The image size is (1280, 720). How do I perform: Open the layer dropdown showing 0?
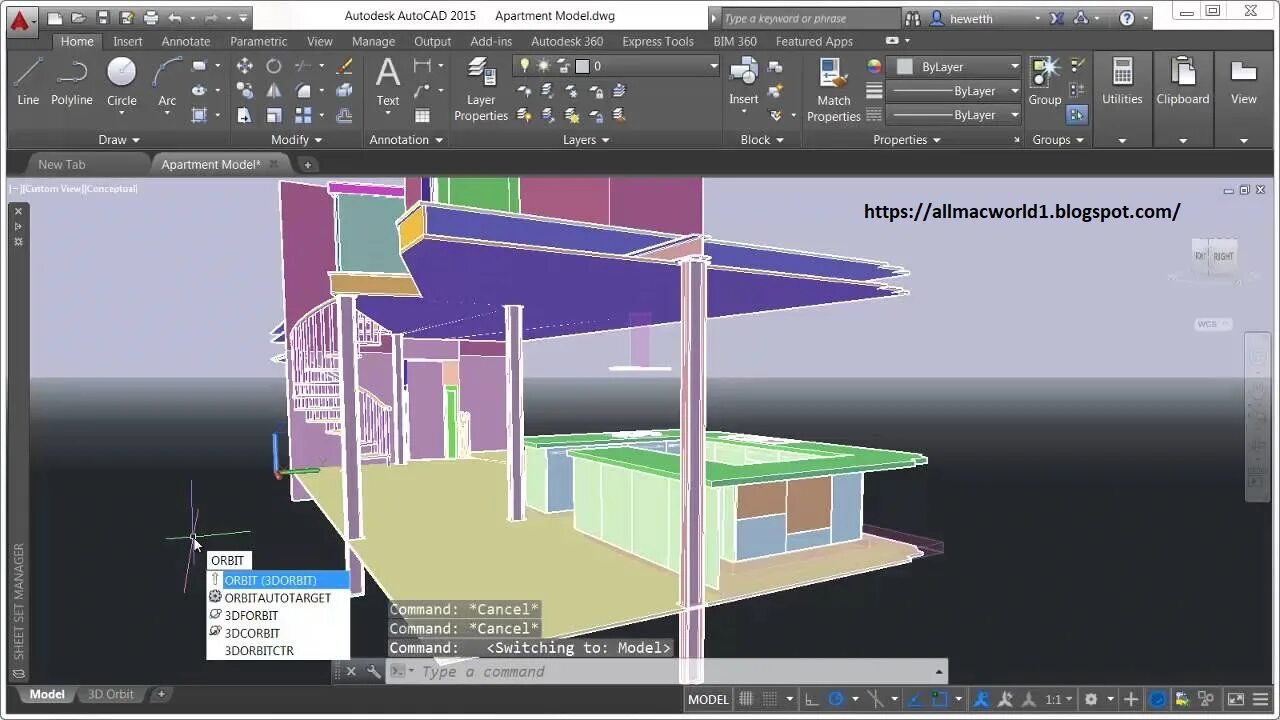click(616, 66)
